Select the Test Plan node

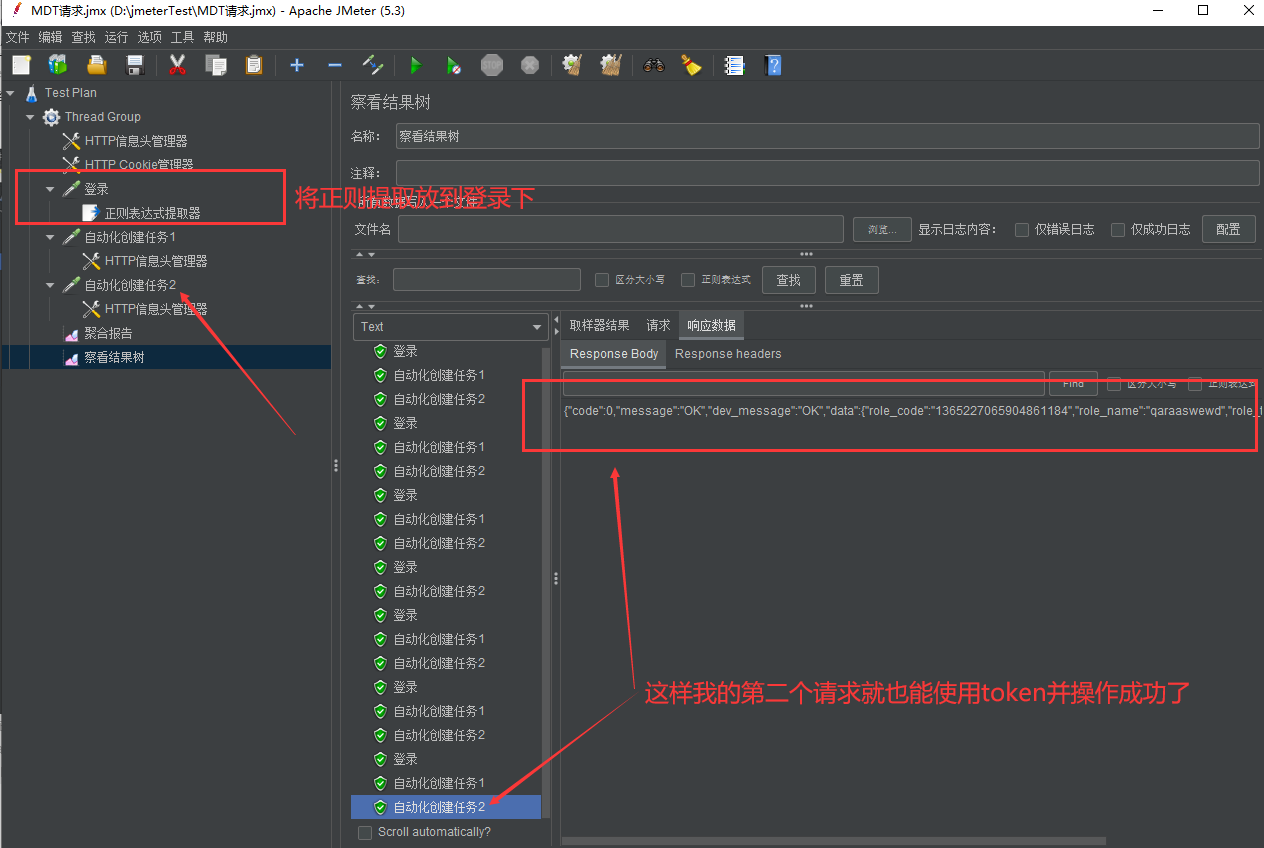tap(71, 92)
